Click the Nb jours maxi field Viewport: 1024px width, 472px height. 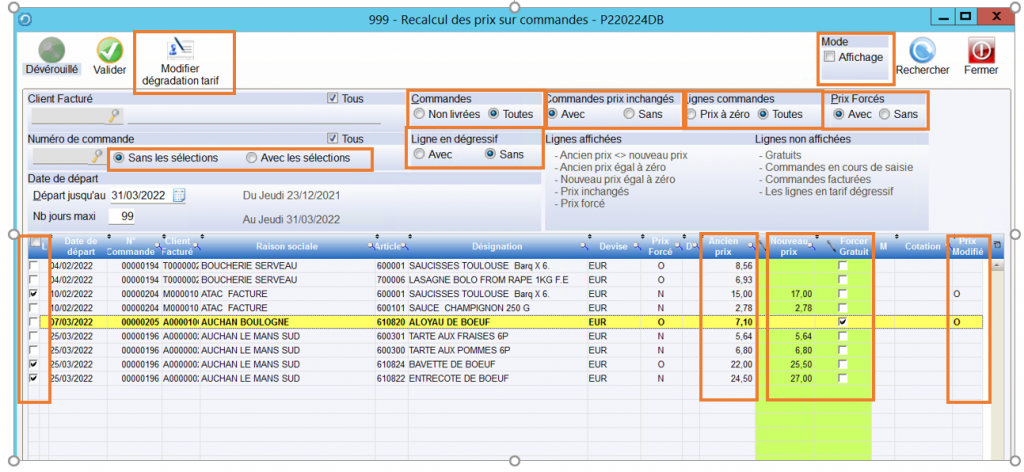124,216
